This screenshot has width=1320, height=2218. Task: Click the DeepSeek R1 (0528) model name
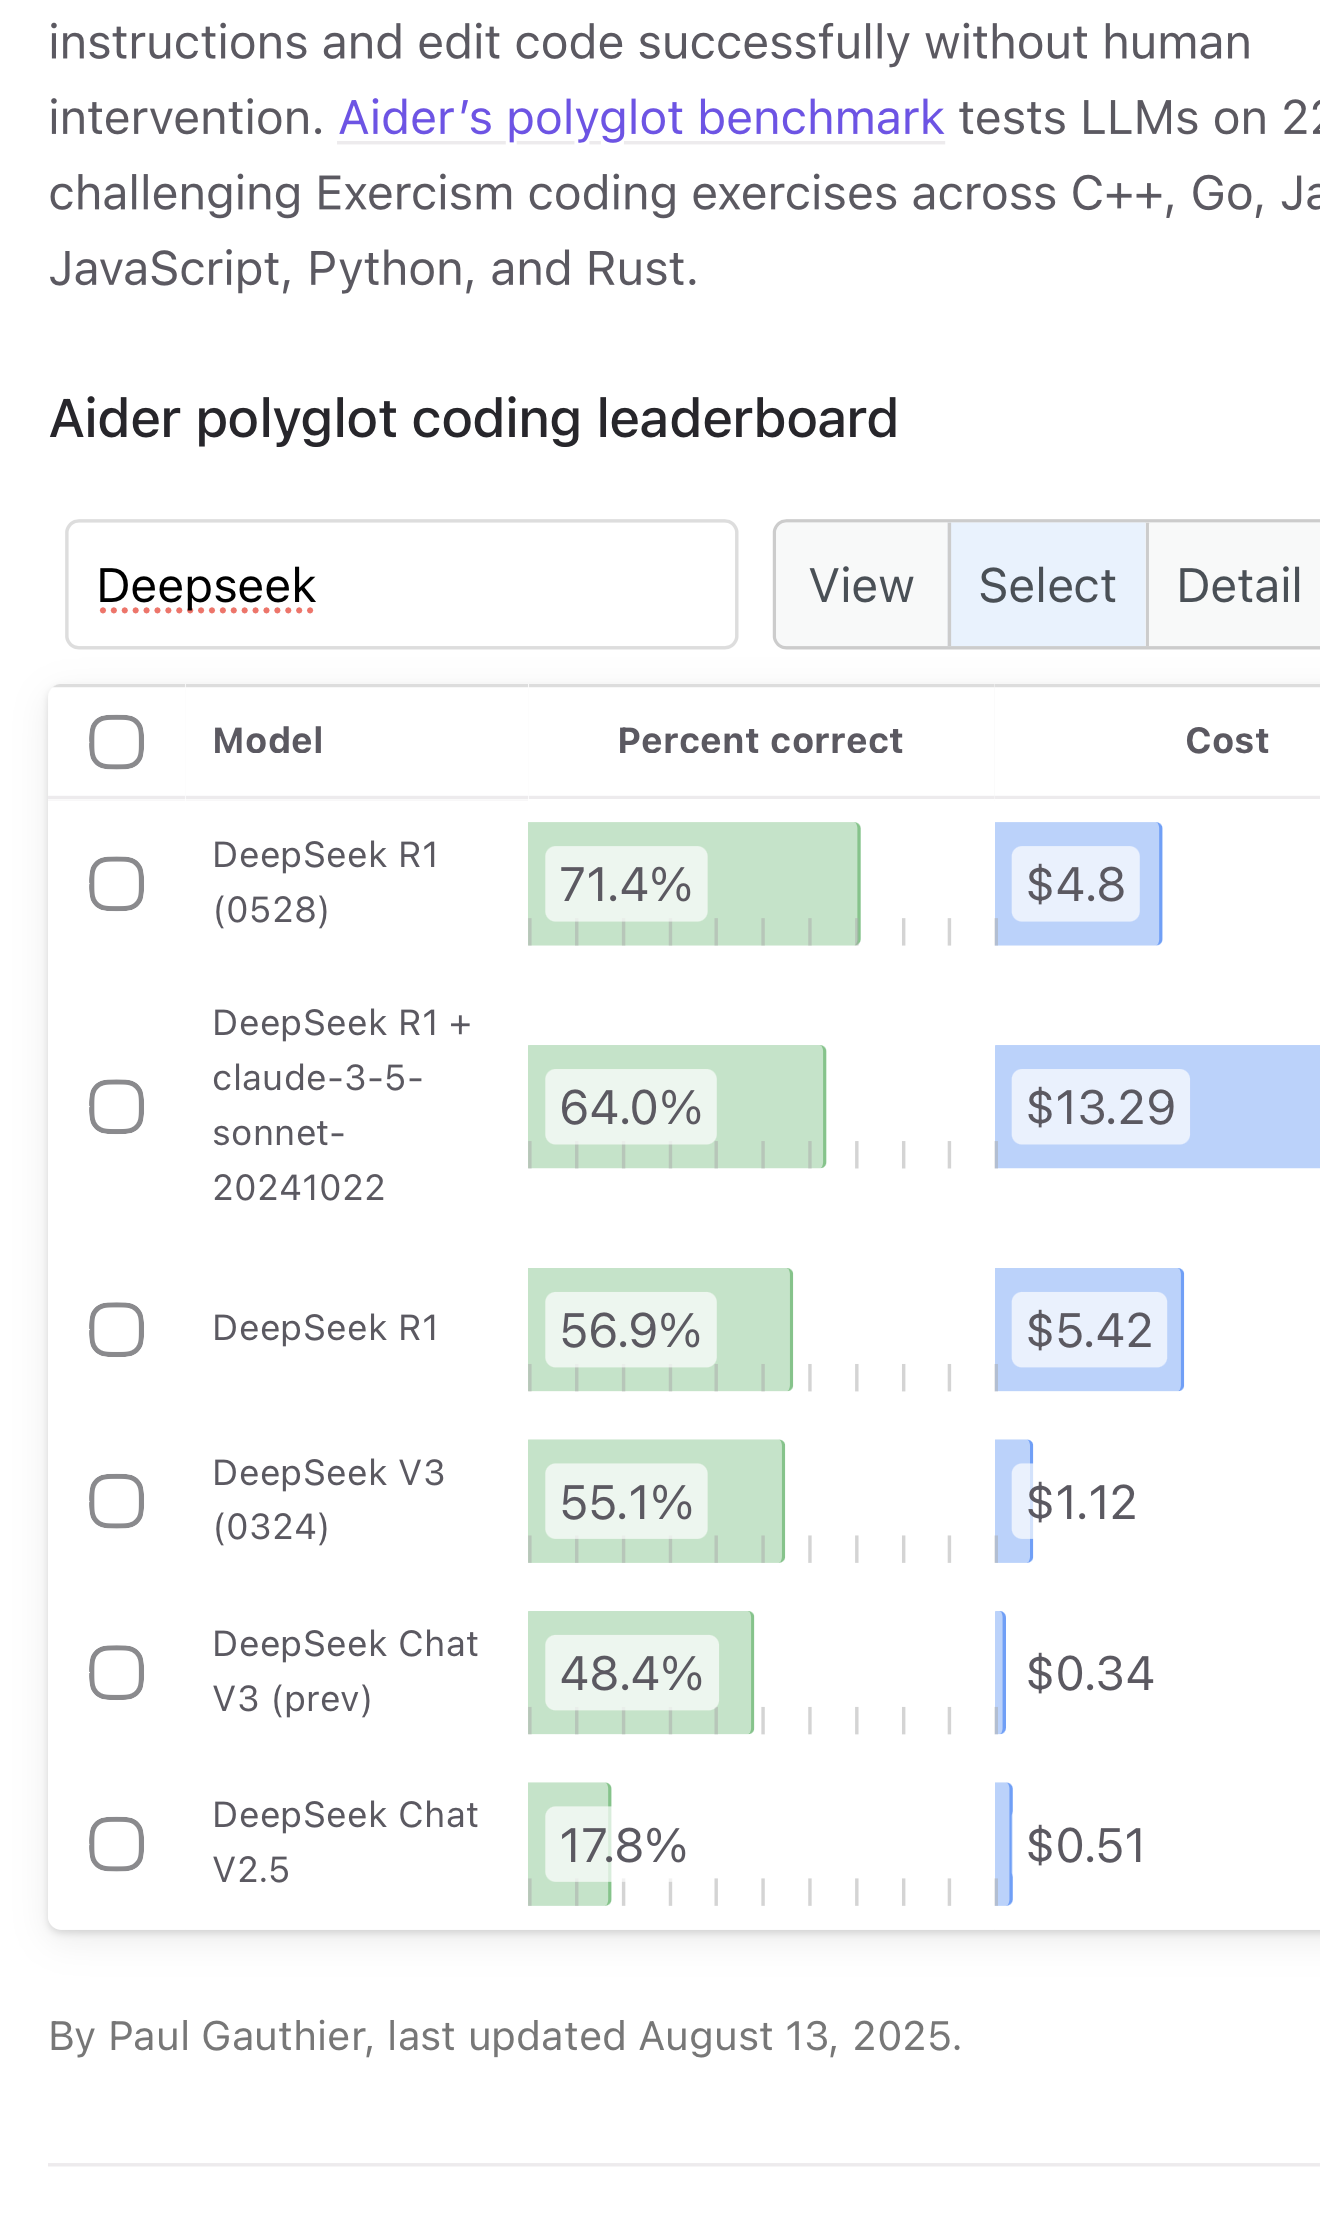[x=326, y=882]
